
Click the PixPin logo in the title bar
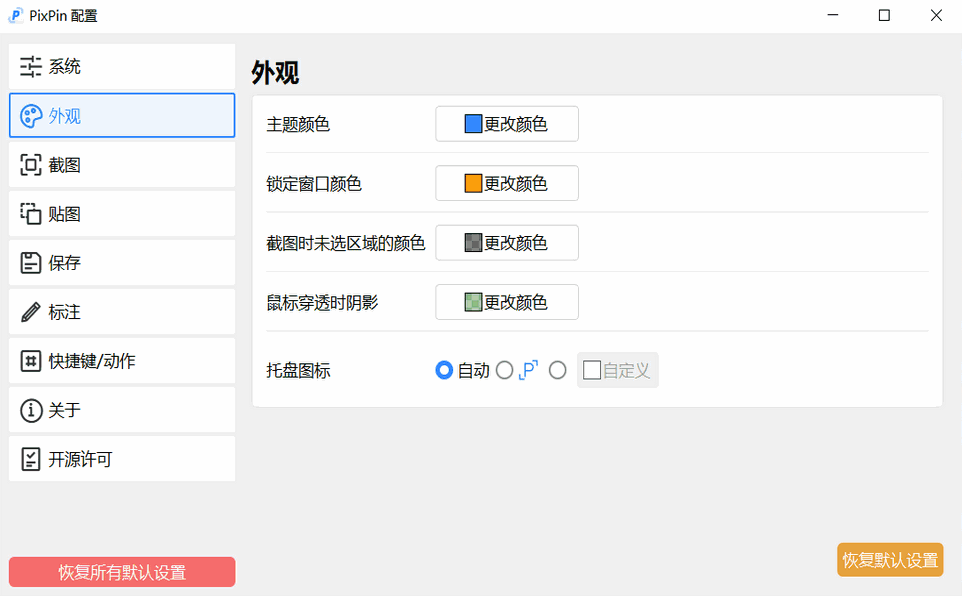15,15
